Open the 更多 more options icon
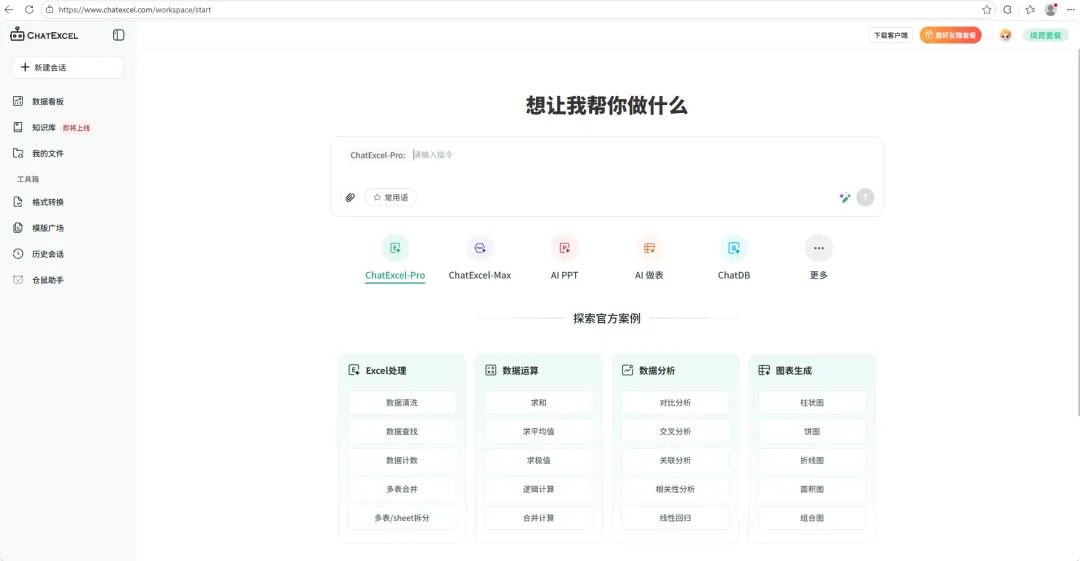The height and width of the screenshot is (561, 1080). (x=818, y=248)
